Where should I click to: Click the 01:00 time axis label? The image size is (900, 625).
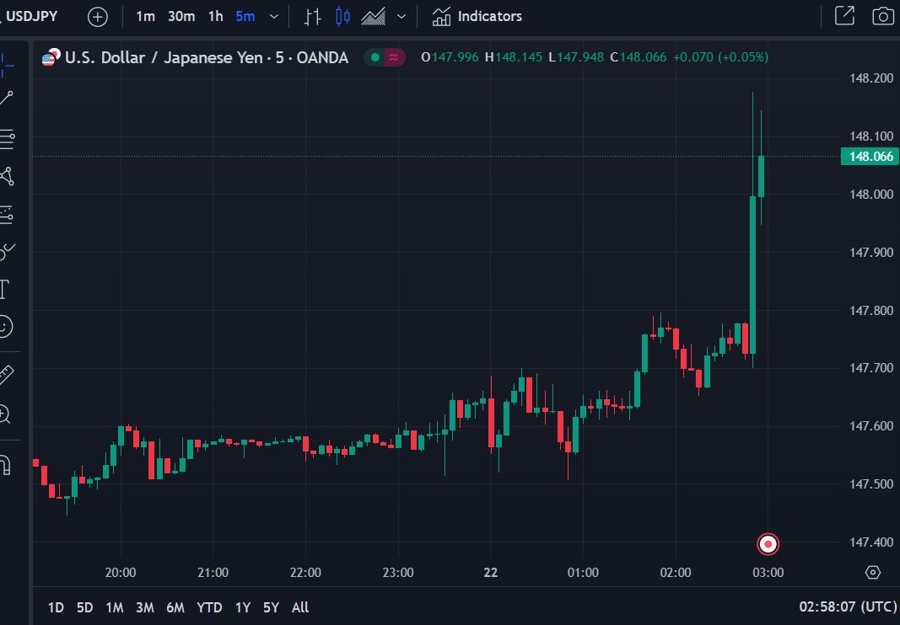coord(583,573)
